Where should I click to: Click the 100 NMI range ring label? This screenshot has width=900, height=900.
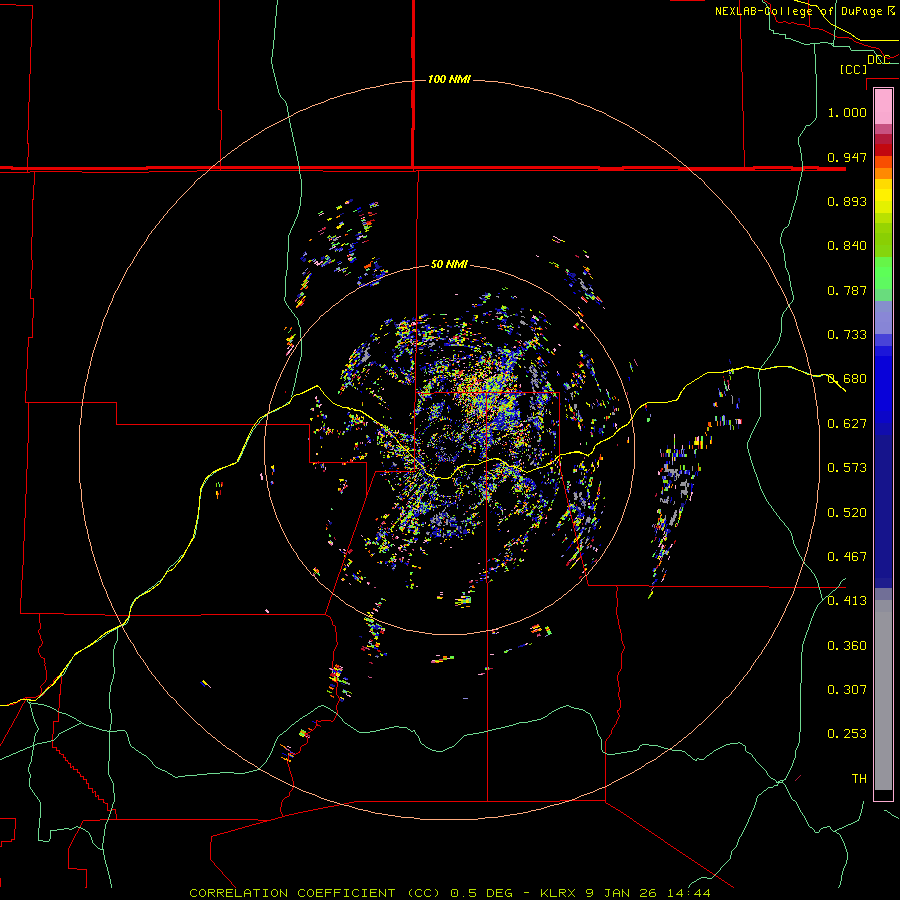(x=449, y=79)
